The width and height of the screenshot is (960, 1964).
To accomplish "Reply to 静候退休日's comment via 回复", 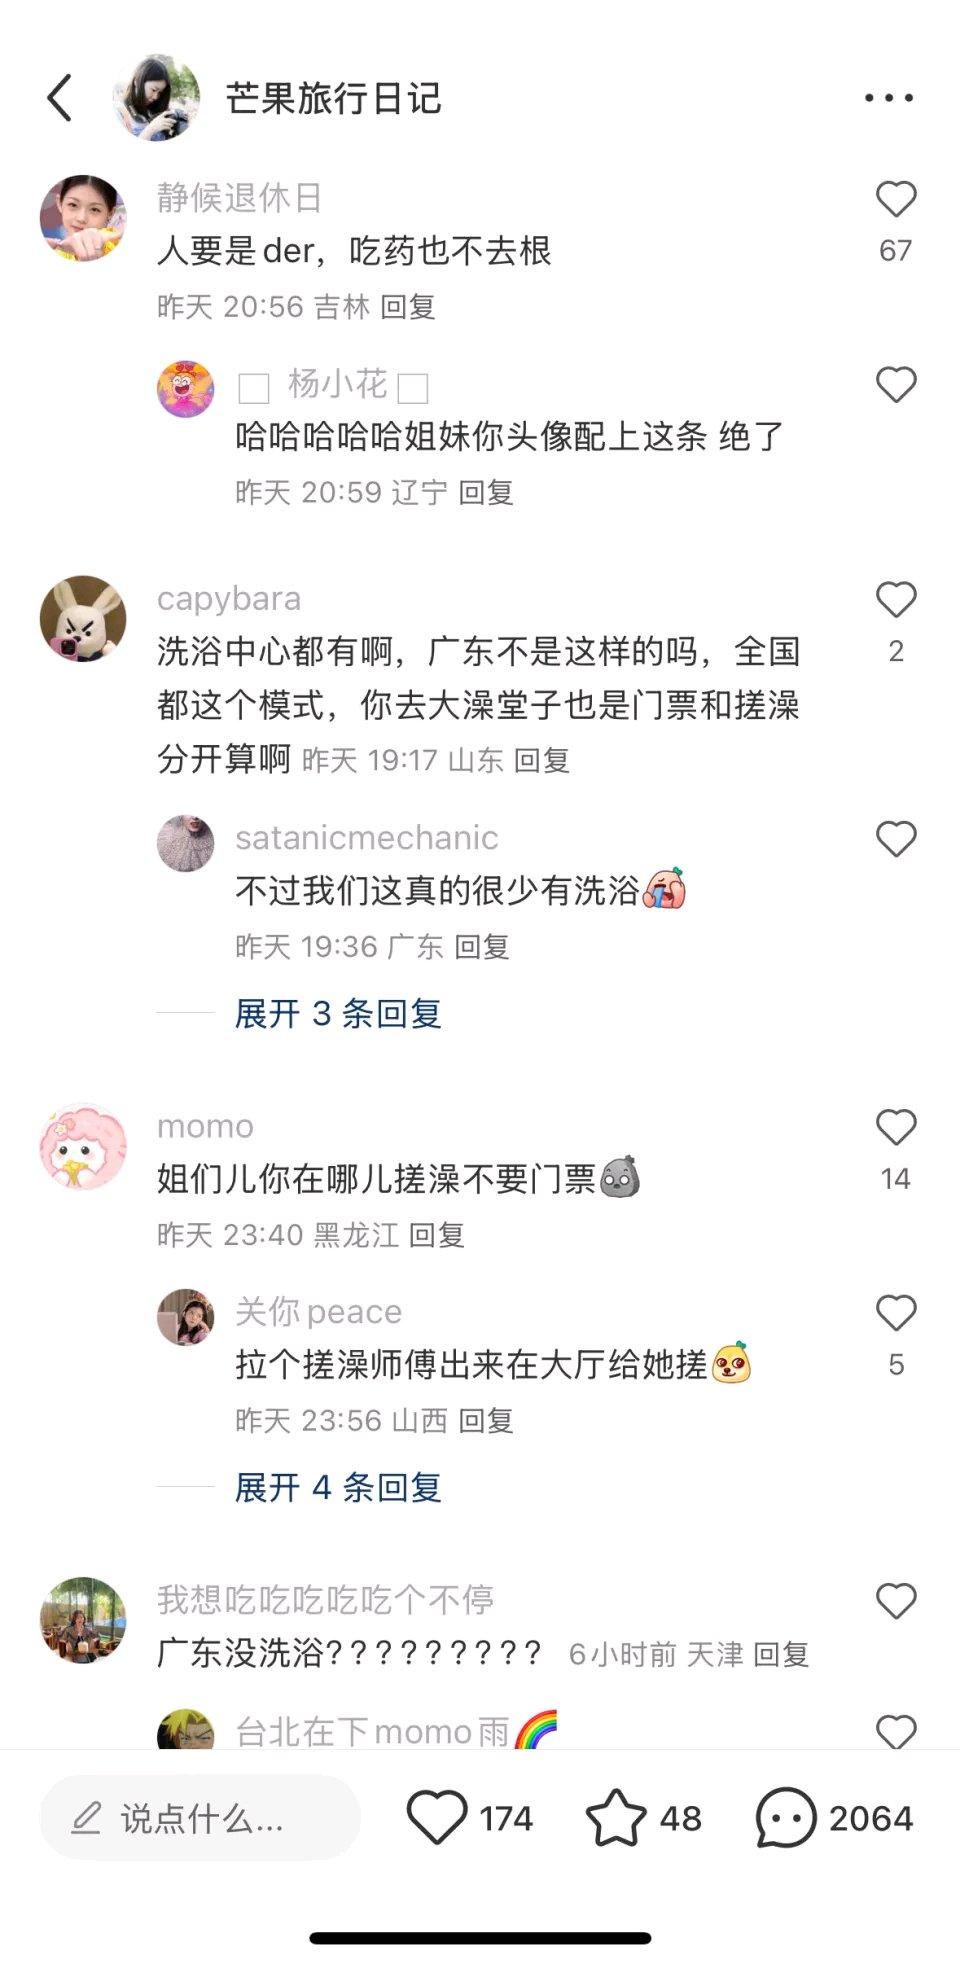I will [x=408, y=306].
